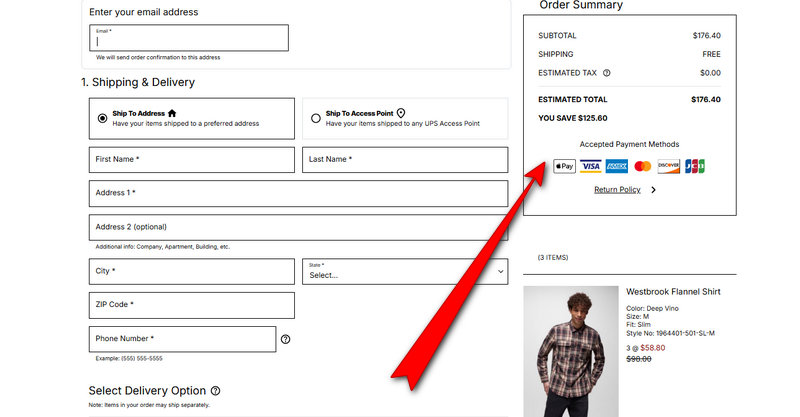800x417 pixels.
Task: Click into the First Name field
Action: (192, 160)
